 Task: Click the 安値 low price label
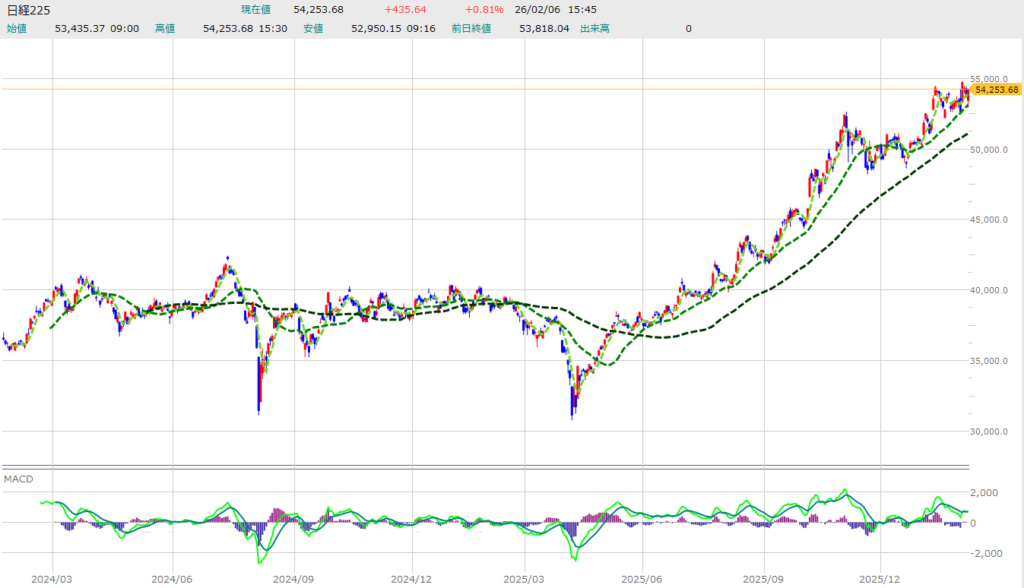click(313, 29)
